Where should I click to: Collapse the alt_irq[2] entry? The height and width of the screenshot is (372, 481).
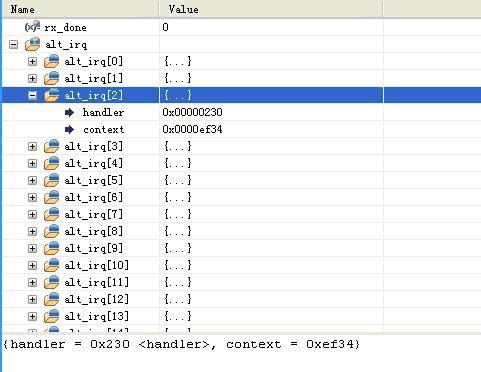(32, 95)
